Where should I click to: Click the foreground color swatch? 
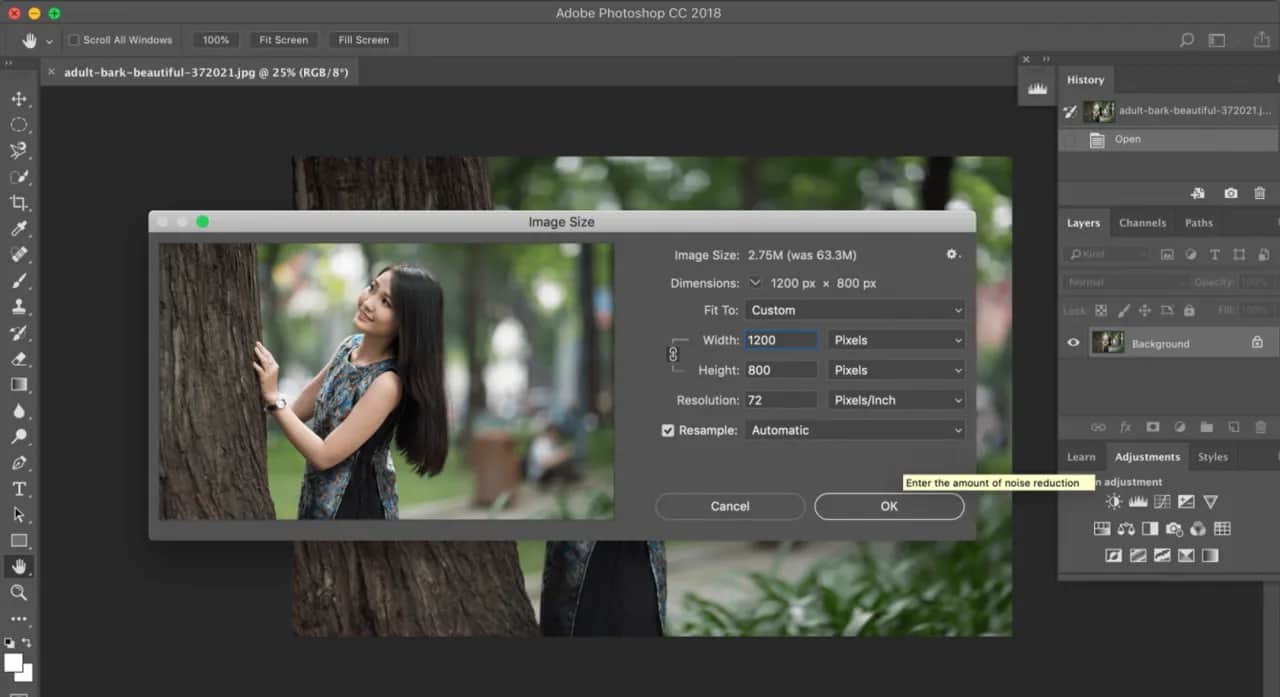point(14,663)
